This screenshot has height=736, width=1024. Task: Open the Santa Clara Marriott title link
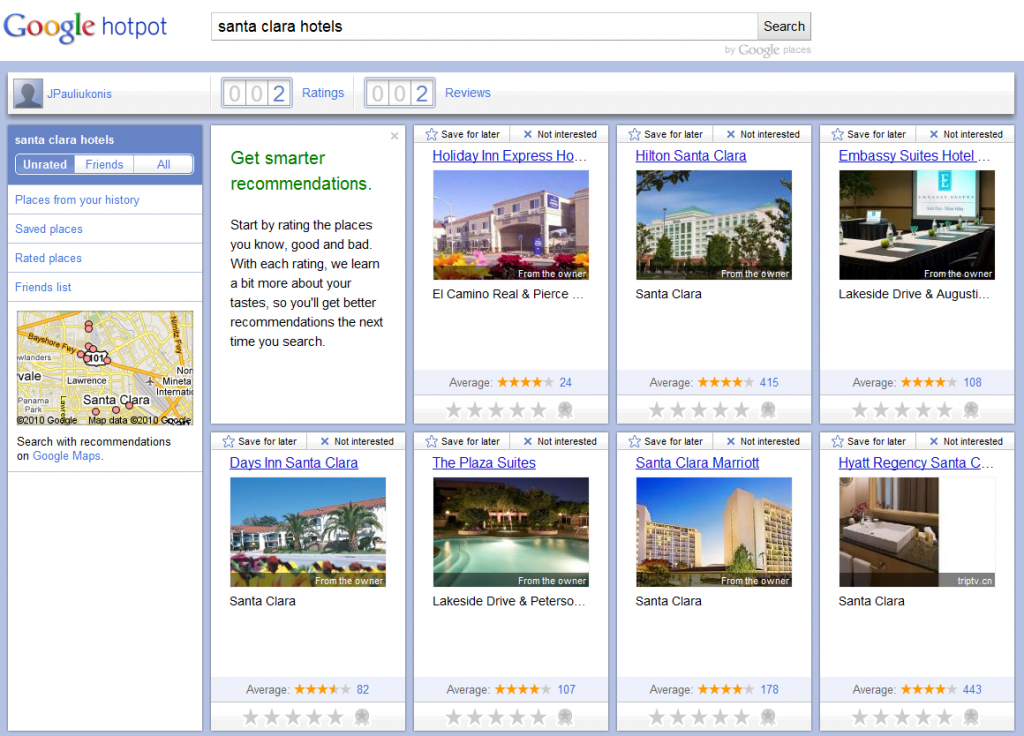(697, 462)
